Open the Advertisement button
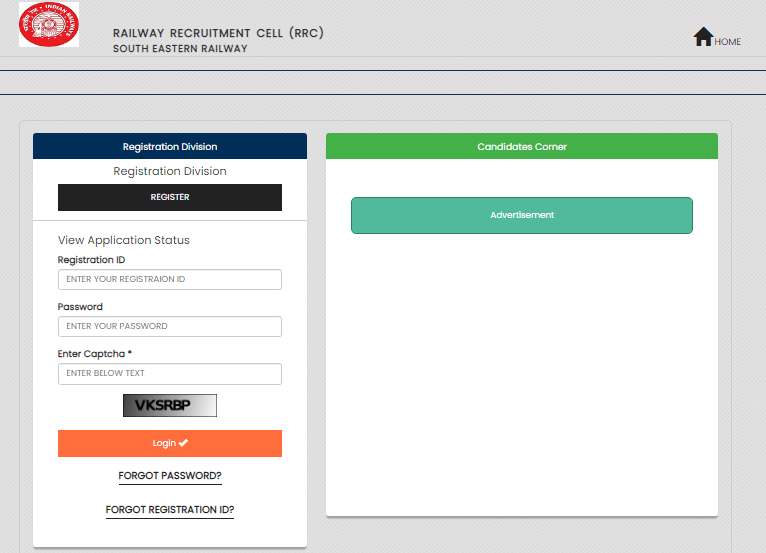This screenshot has height=553, width=766. pyautogui.click(x=522, y=216)
